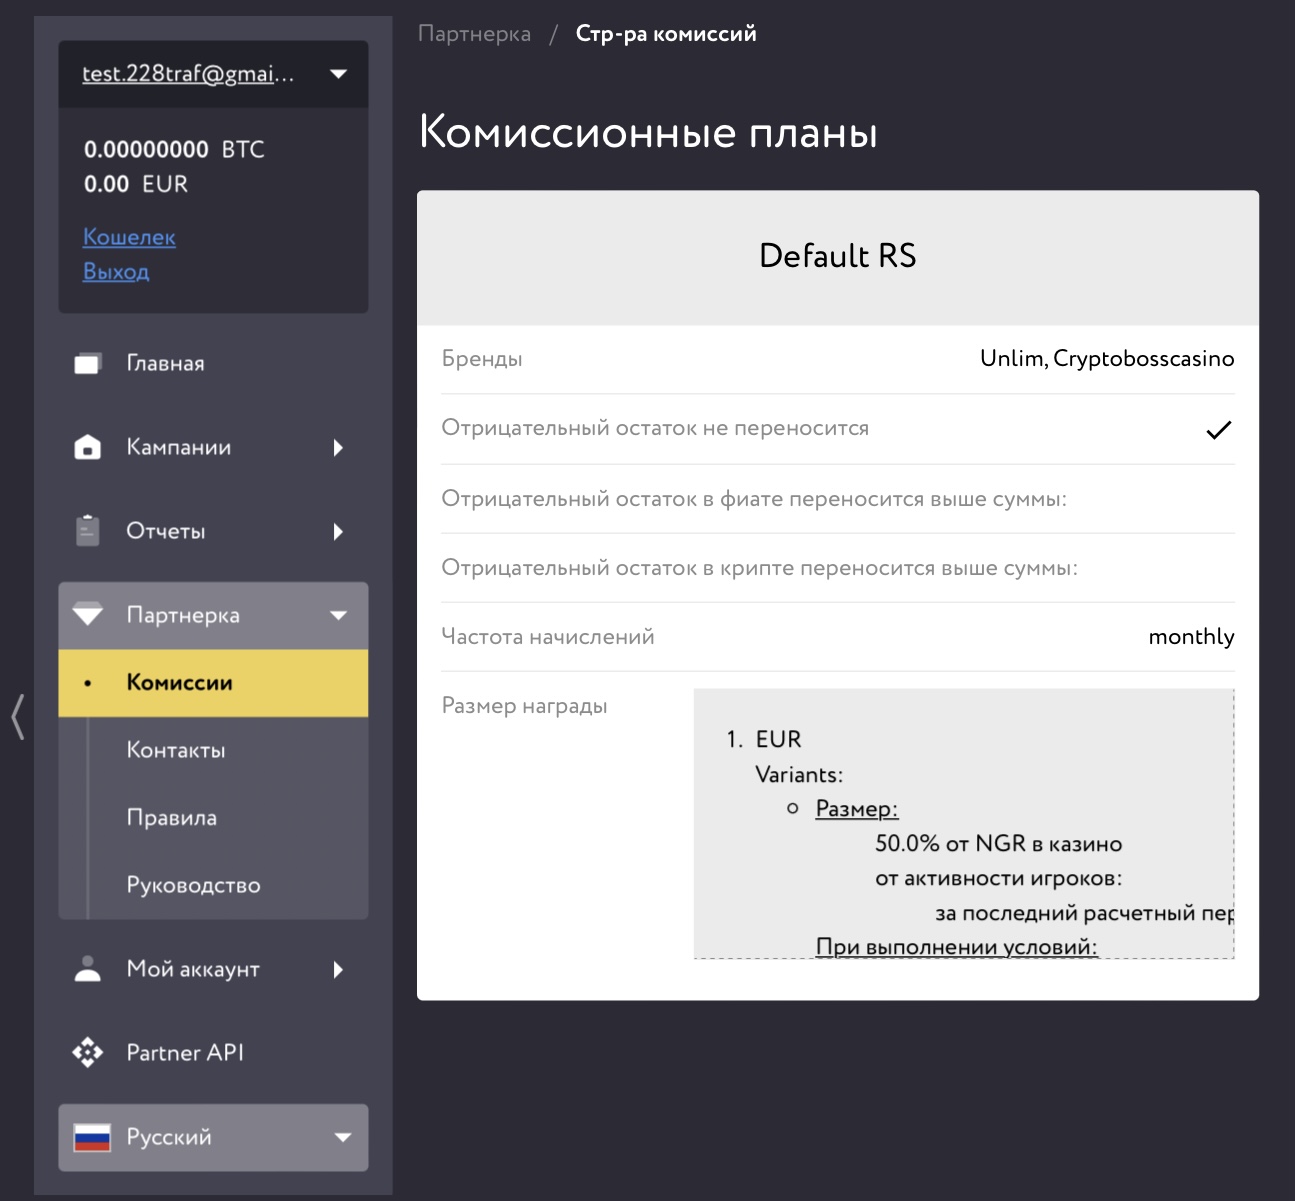Click the Партнерка diamond icon
The width and height of the screenshot is (1295, 1201).
point(88,614)
